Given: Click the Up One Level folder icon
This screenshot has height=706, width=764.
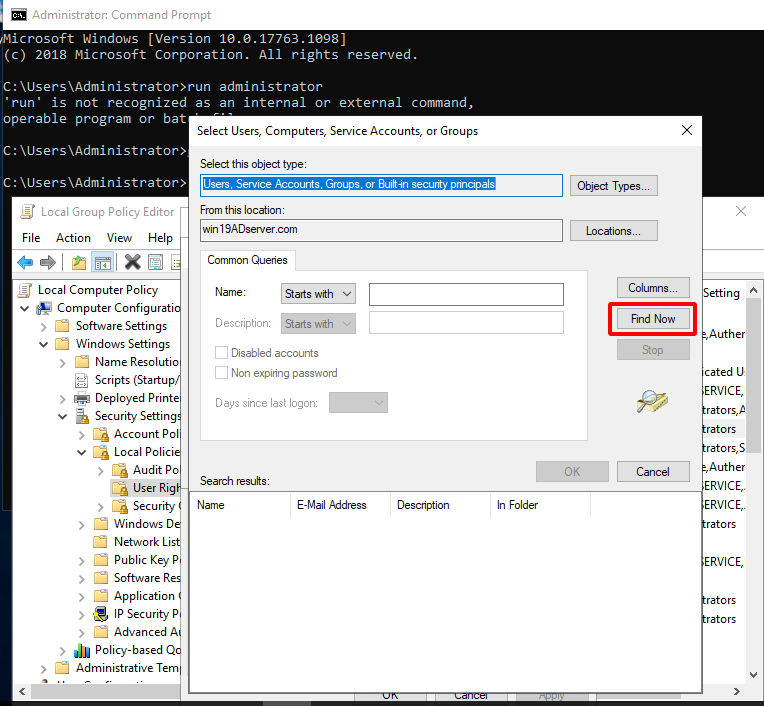Looking at the screenshot, I should coord(79,262).
